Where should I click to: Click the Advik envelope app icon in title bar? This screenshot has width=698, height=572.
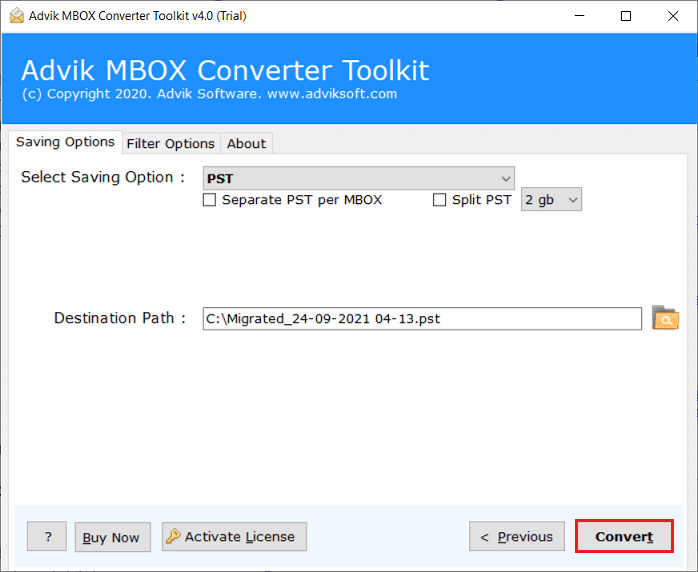pos(16,16)
